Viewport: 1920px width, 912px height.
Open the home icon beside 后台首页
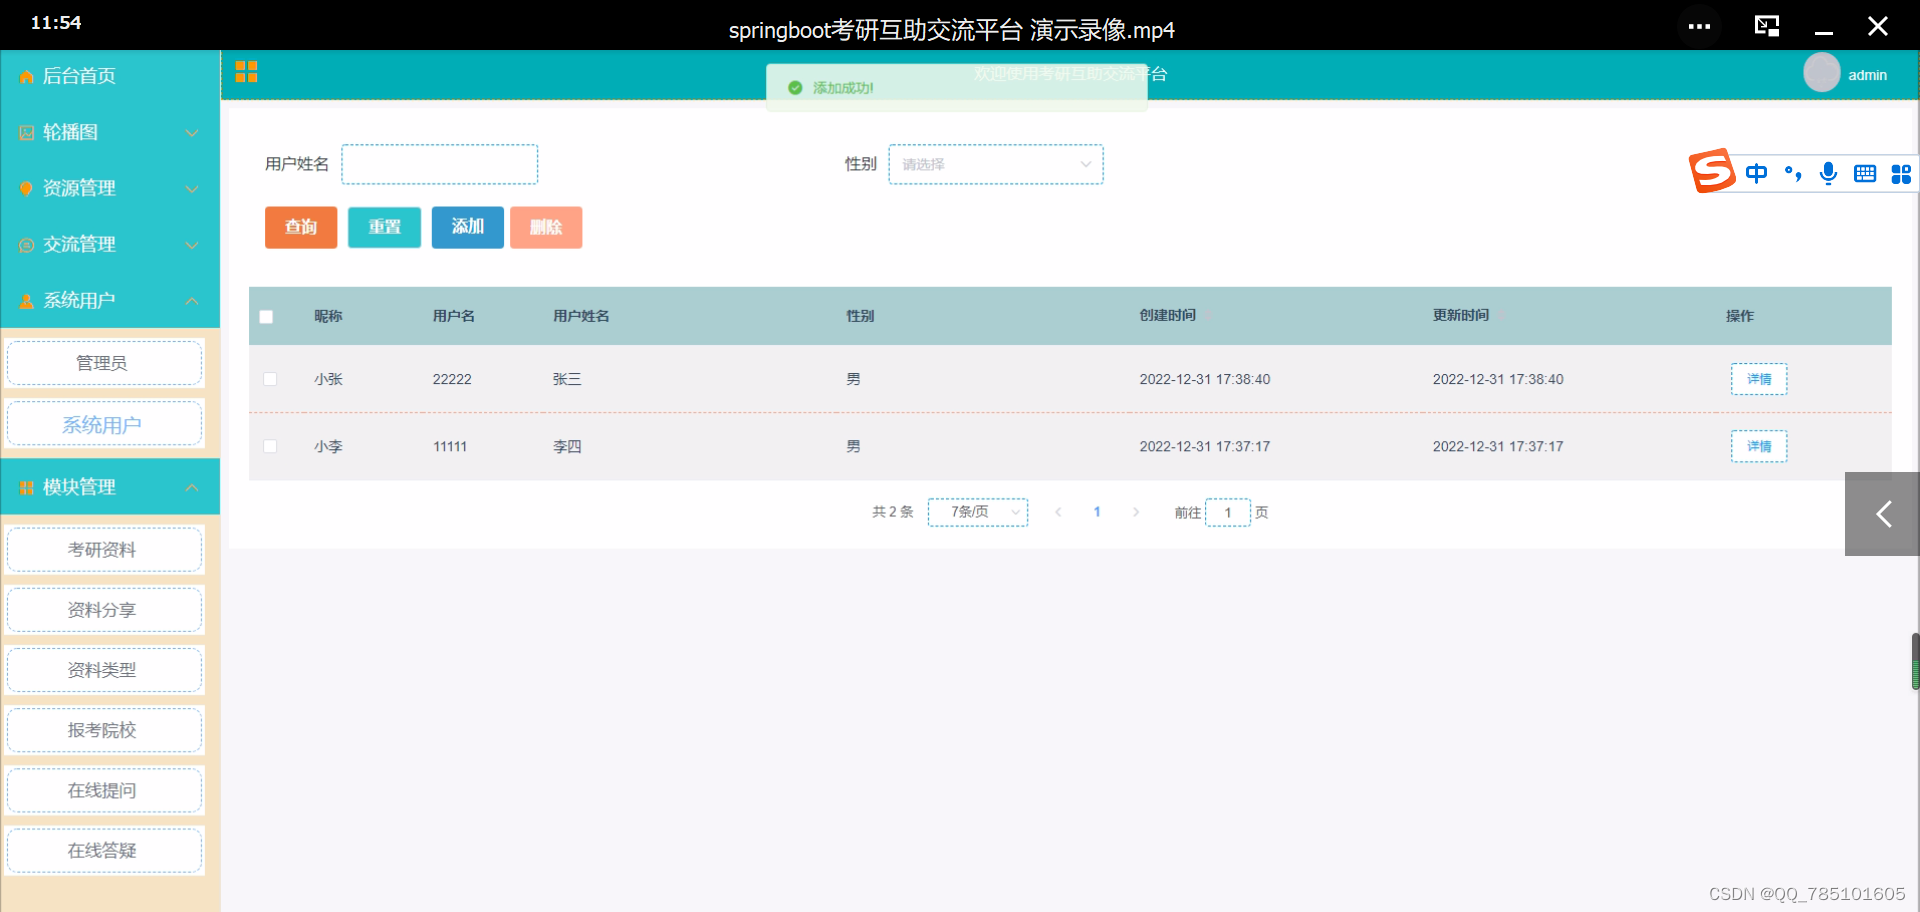click(26, 75)
